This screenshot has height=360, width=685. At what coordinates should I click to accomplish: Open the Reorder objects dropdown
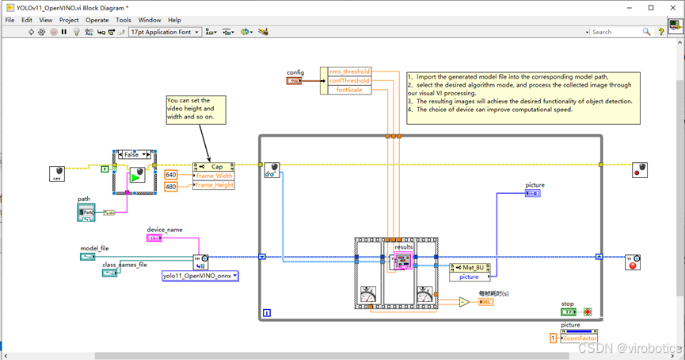pyautogui.click(x=247, y=32)
